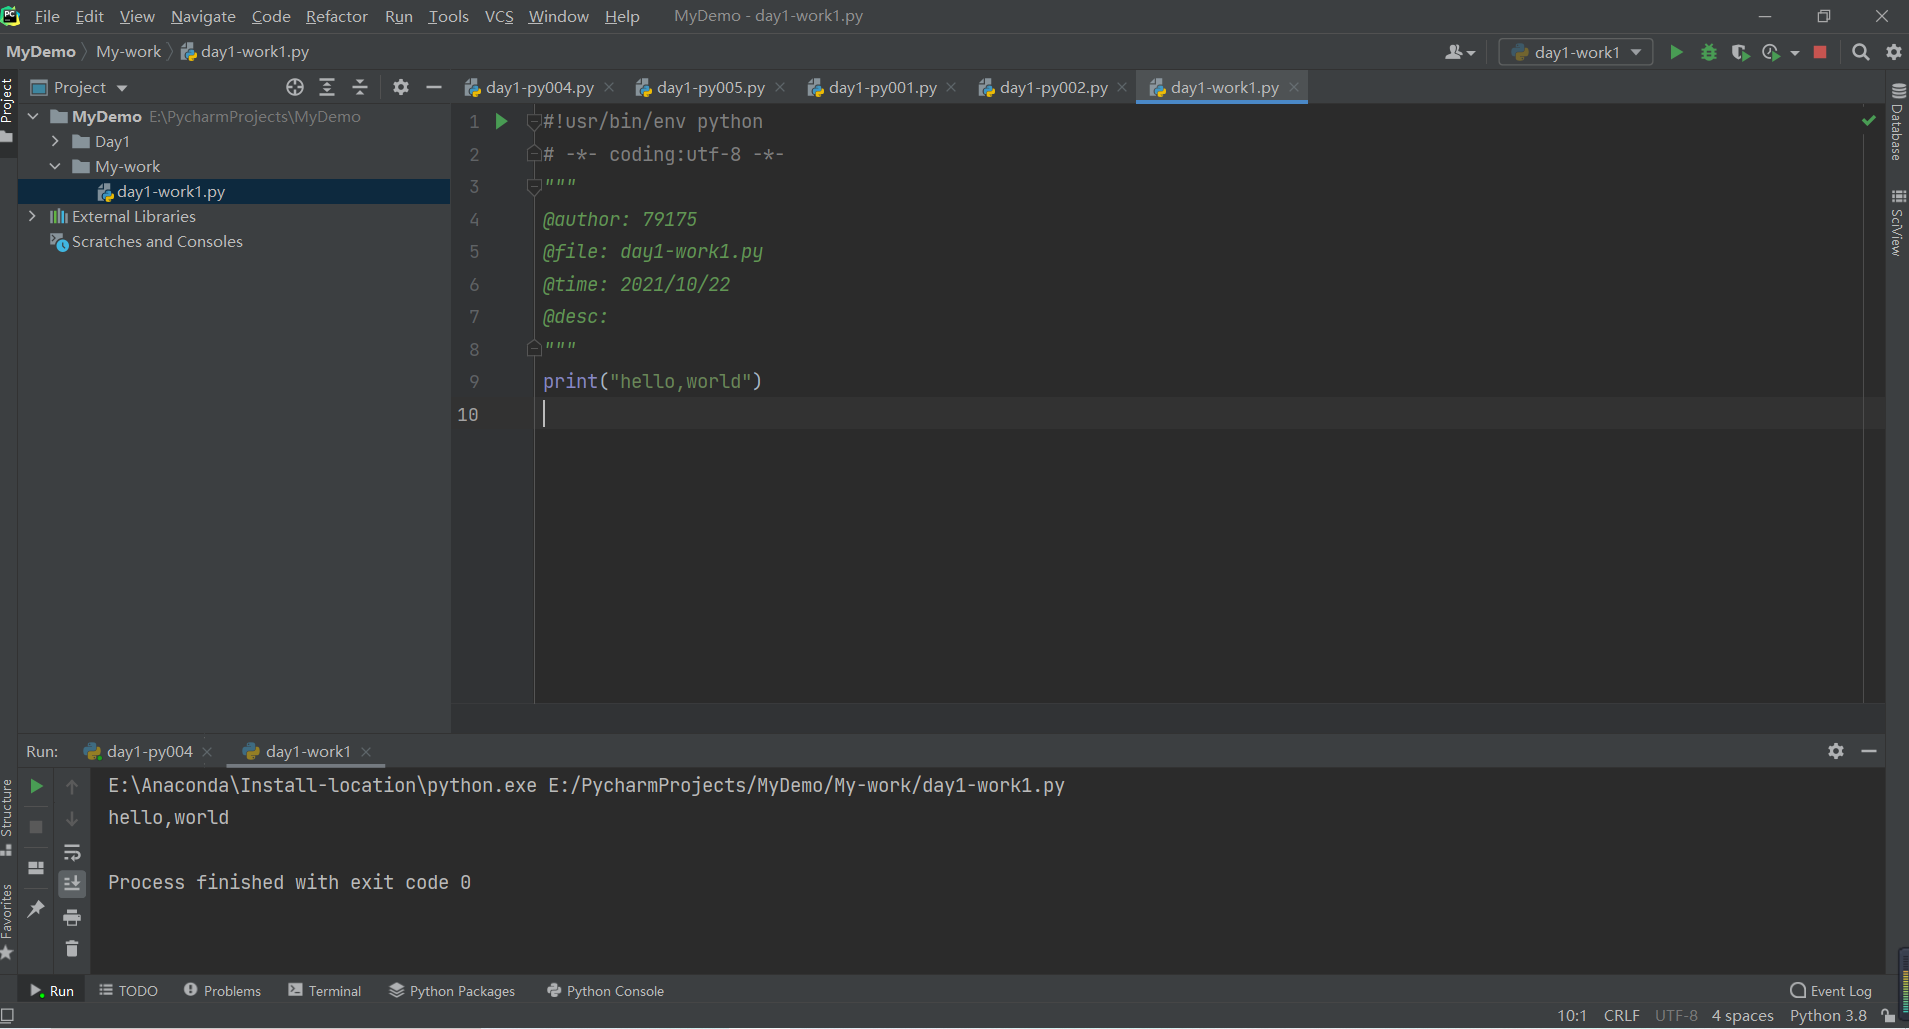The image size is (1909, 1029).
Task: Collapse all in Project panel
Action: pyautogui.click(x=360, y=87)
